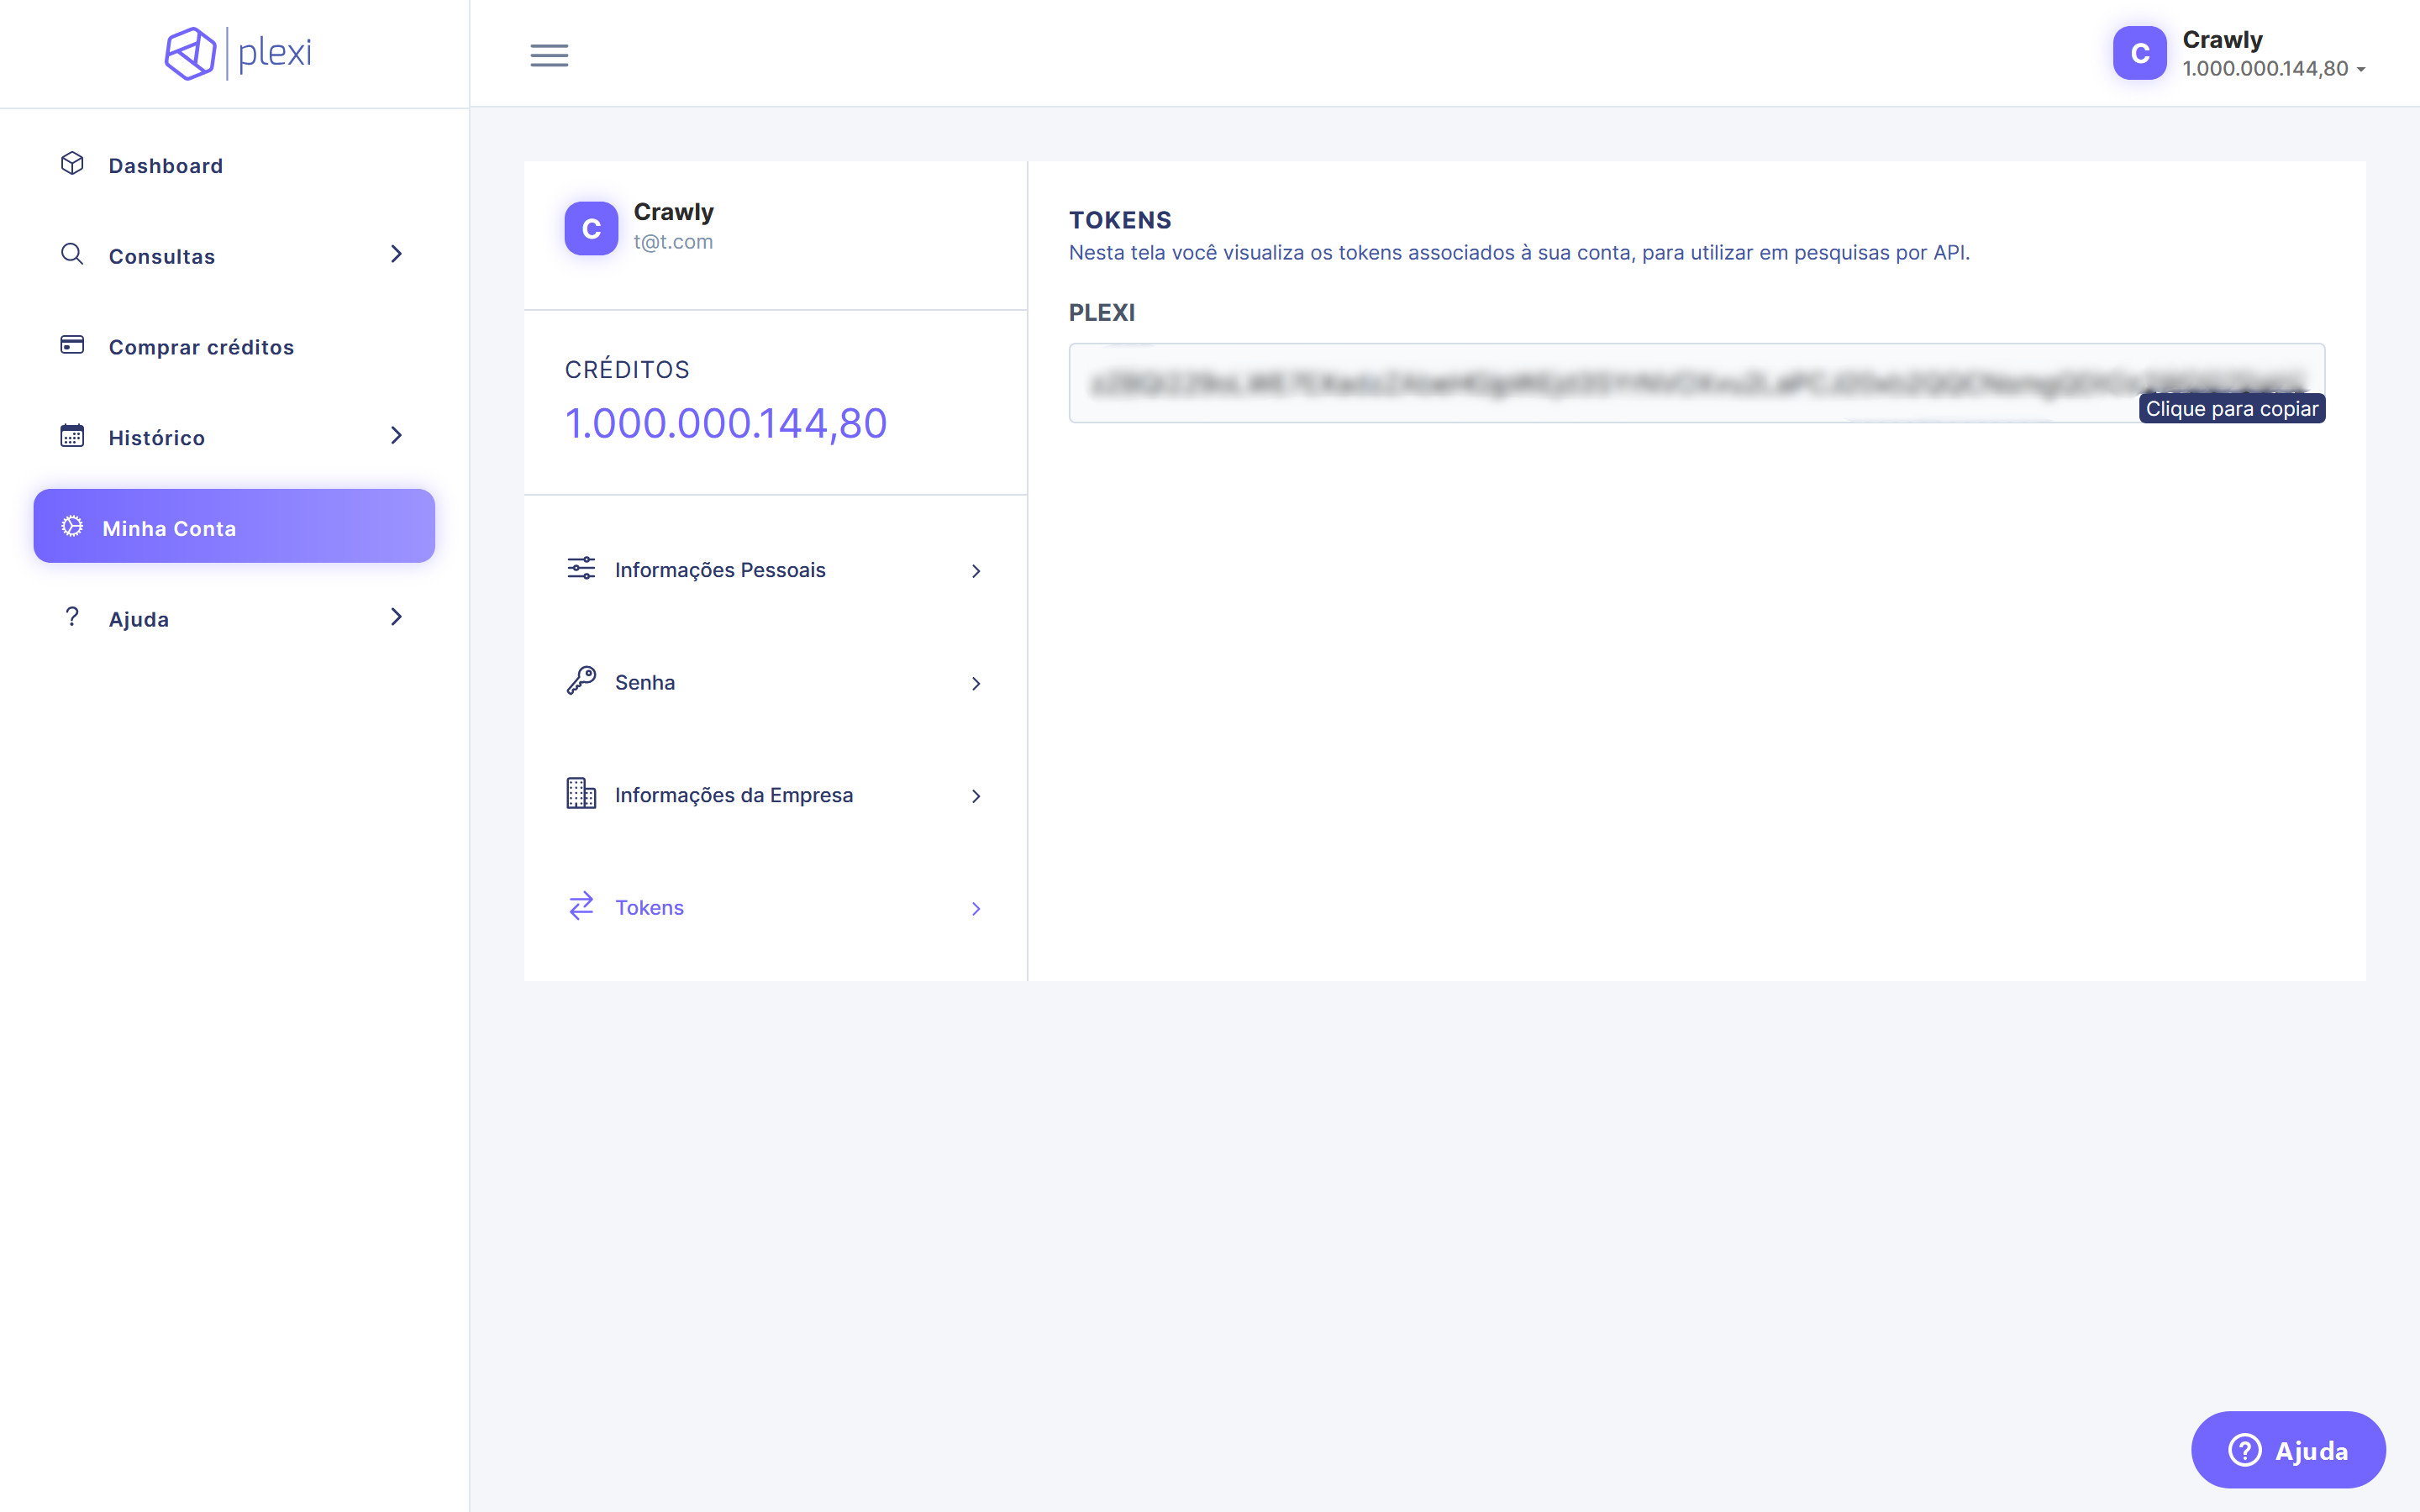2420x1512 pixels.
Task: Open the account dropdown caret in the top bar
Action: click(x=2361, y=70)
